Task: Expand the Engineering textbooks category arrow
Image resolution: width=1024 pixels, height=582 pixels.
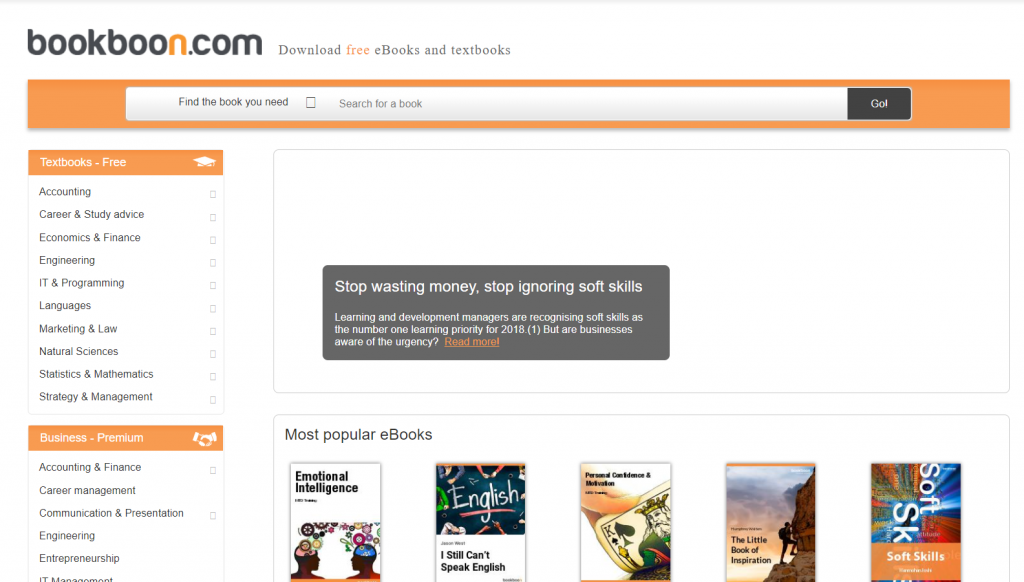Action: tap(213, 263)
